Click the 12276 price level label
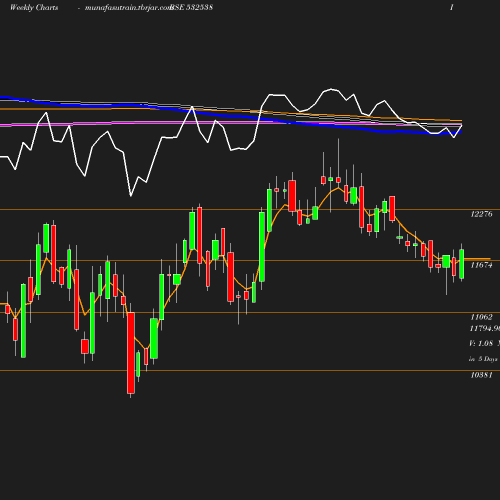Viewport: 500px width, 500px height. [481, 214]
